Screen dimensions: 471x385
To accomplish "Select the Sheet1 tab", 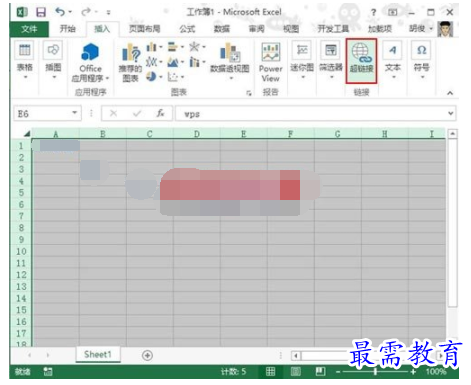I will tap(98, 354).
